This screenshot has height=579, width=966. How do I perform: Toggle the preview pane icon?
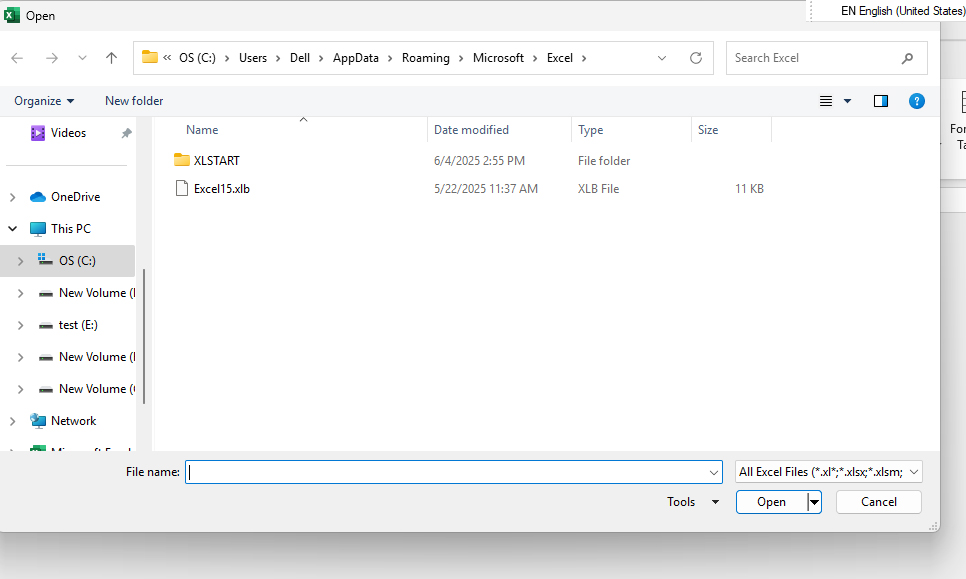point(881,101)
